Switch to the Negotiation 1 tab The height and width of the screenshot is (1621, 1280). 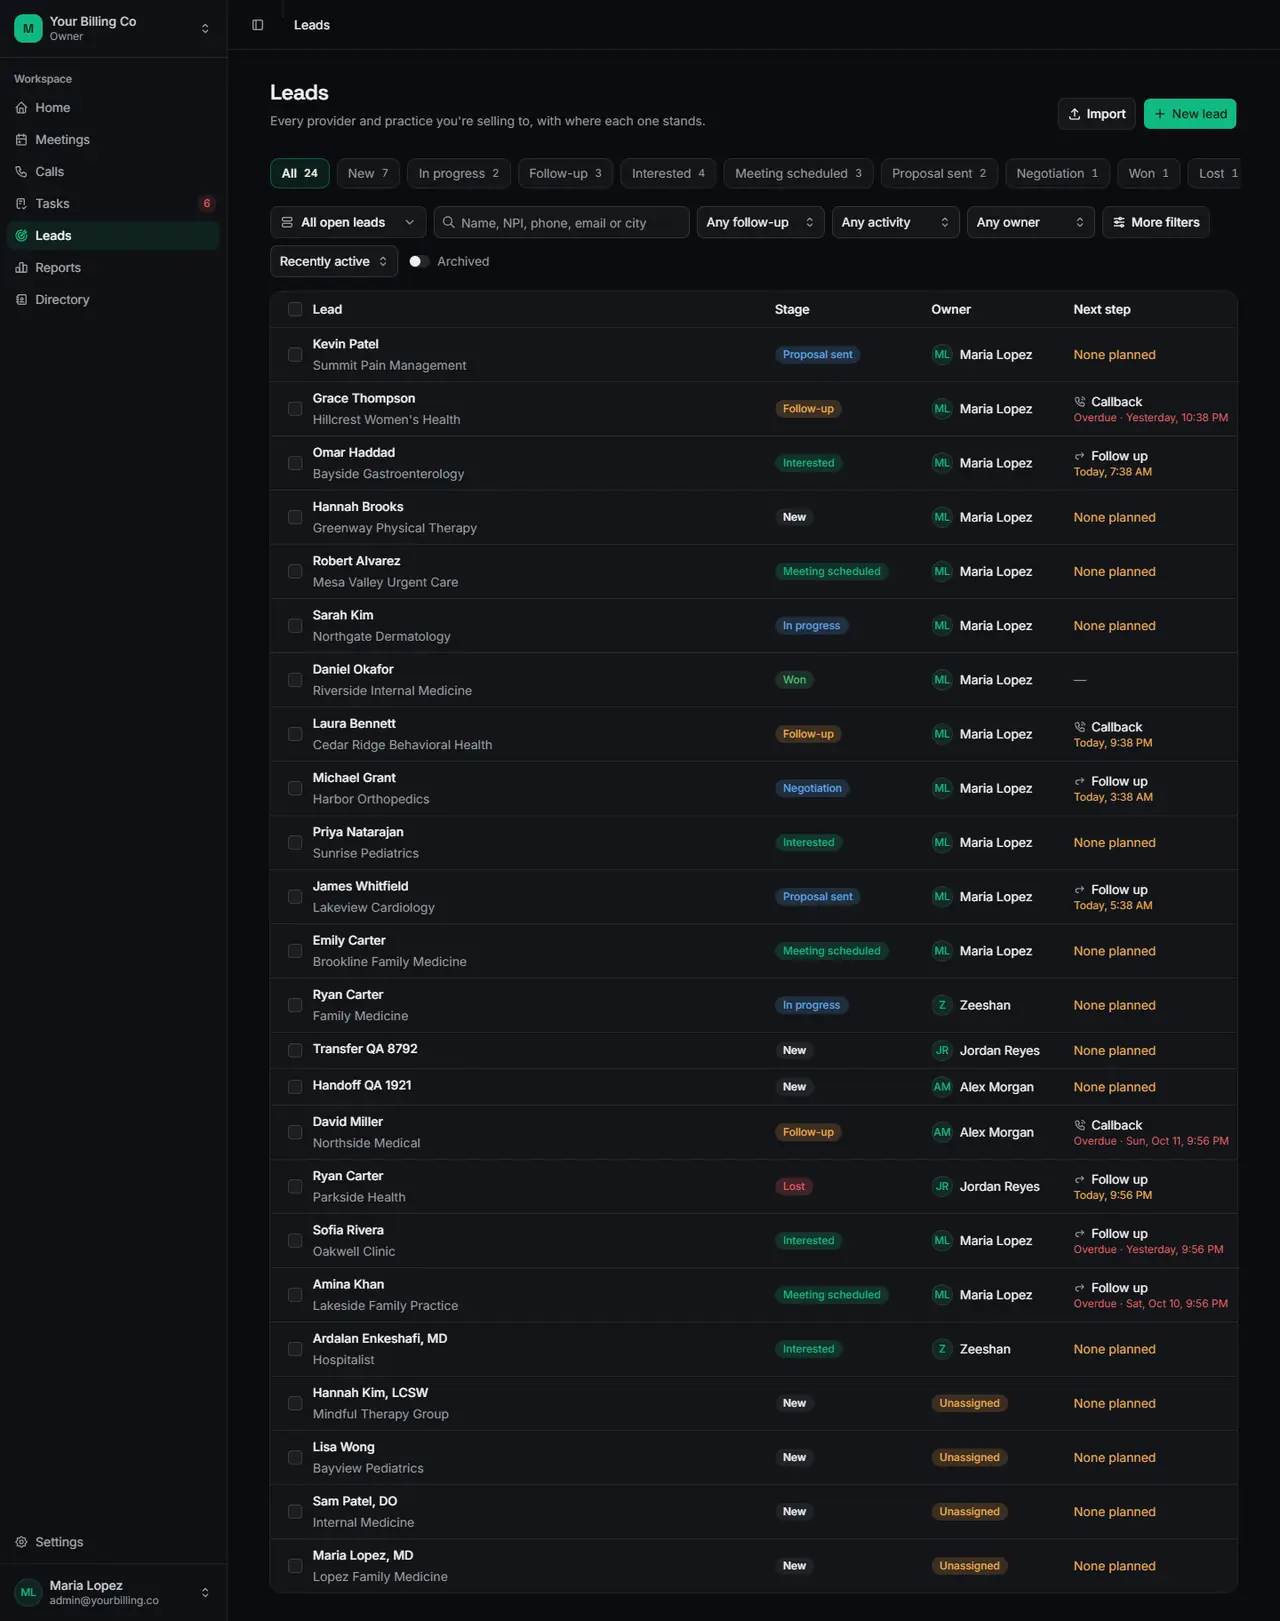pos(1057,174)
